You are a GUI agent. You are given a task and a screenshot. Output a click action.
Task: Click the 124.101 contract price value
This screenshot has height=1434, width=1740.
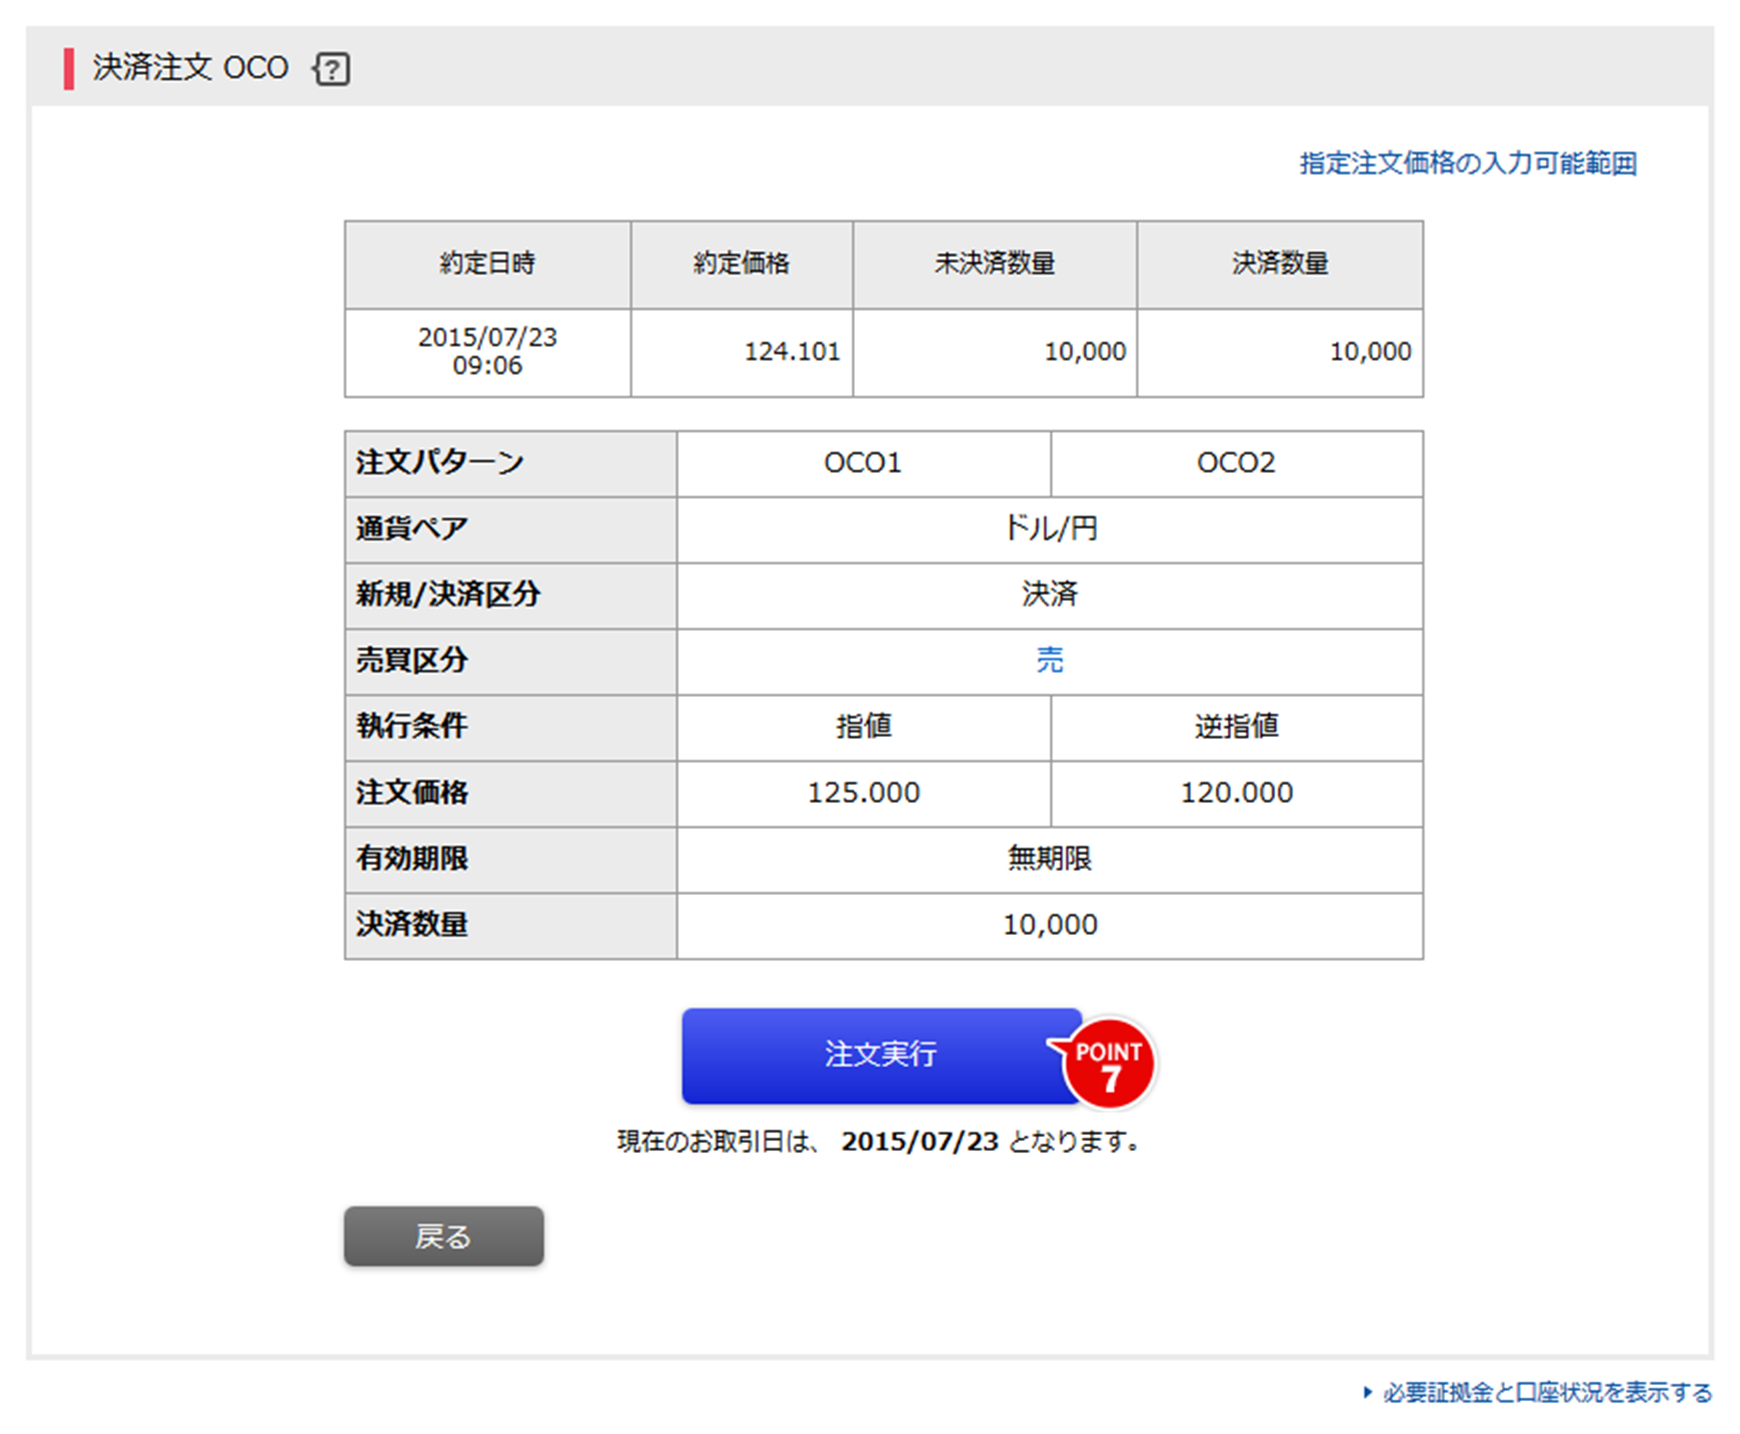point(791,352)
